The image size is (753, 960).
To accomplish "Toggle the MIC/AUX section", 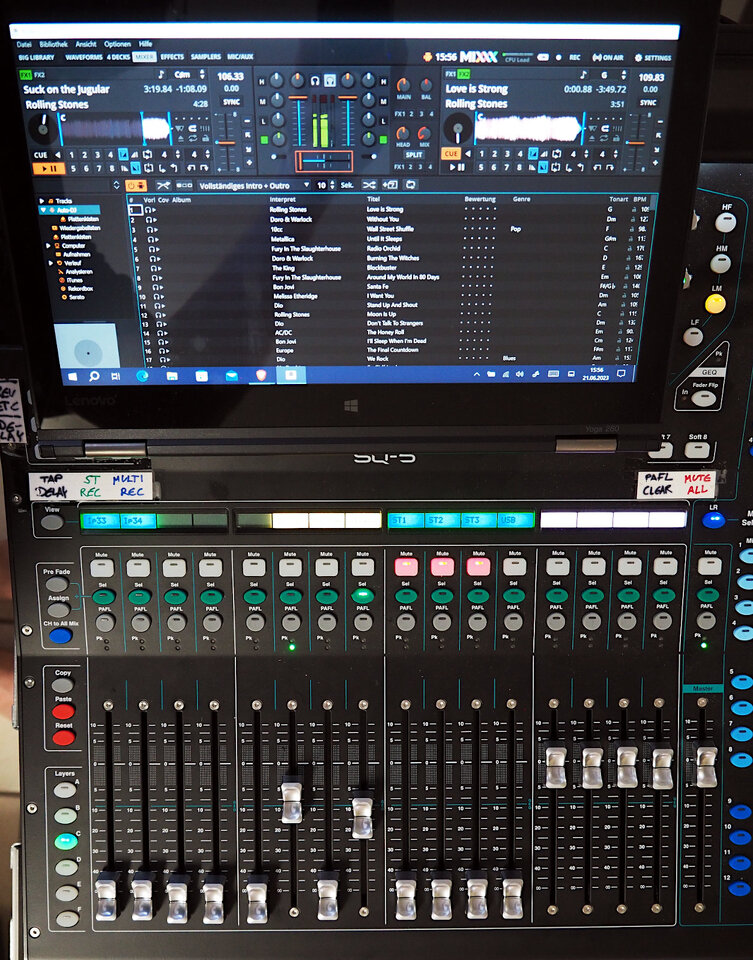I will [240, 57].
